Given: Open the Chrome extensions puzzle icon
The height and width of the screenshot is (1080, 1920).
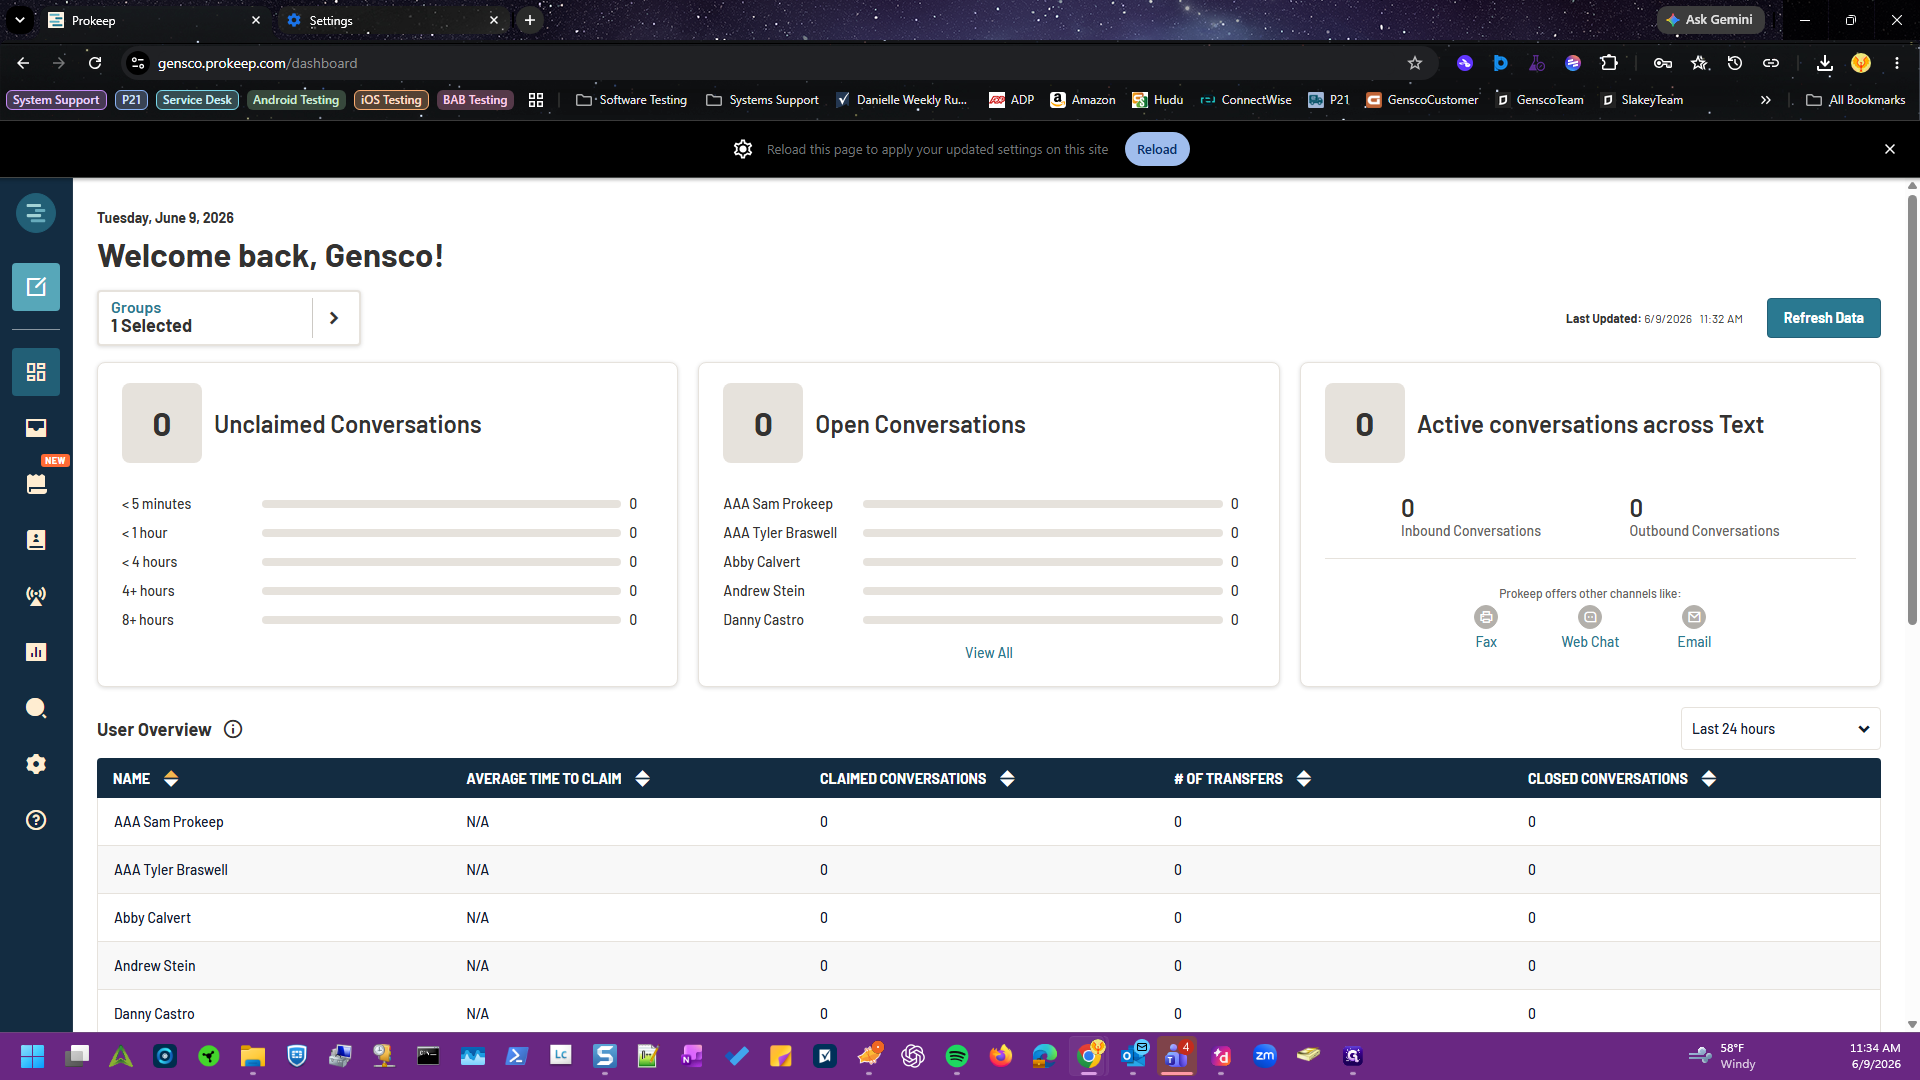Looking at the screenshot, I should [x=1609, y=63].
